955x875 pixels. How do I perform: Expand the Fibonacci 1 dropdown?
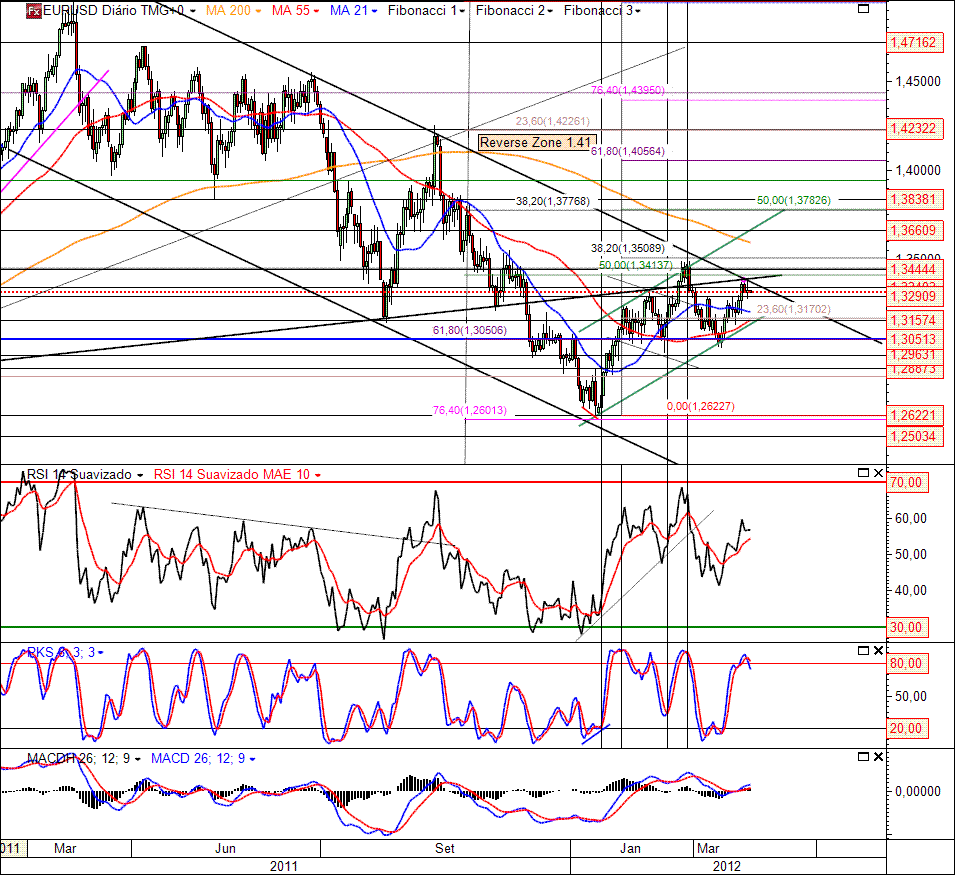tap(463, 11)
